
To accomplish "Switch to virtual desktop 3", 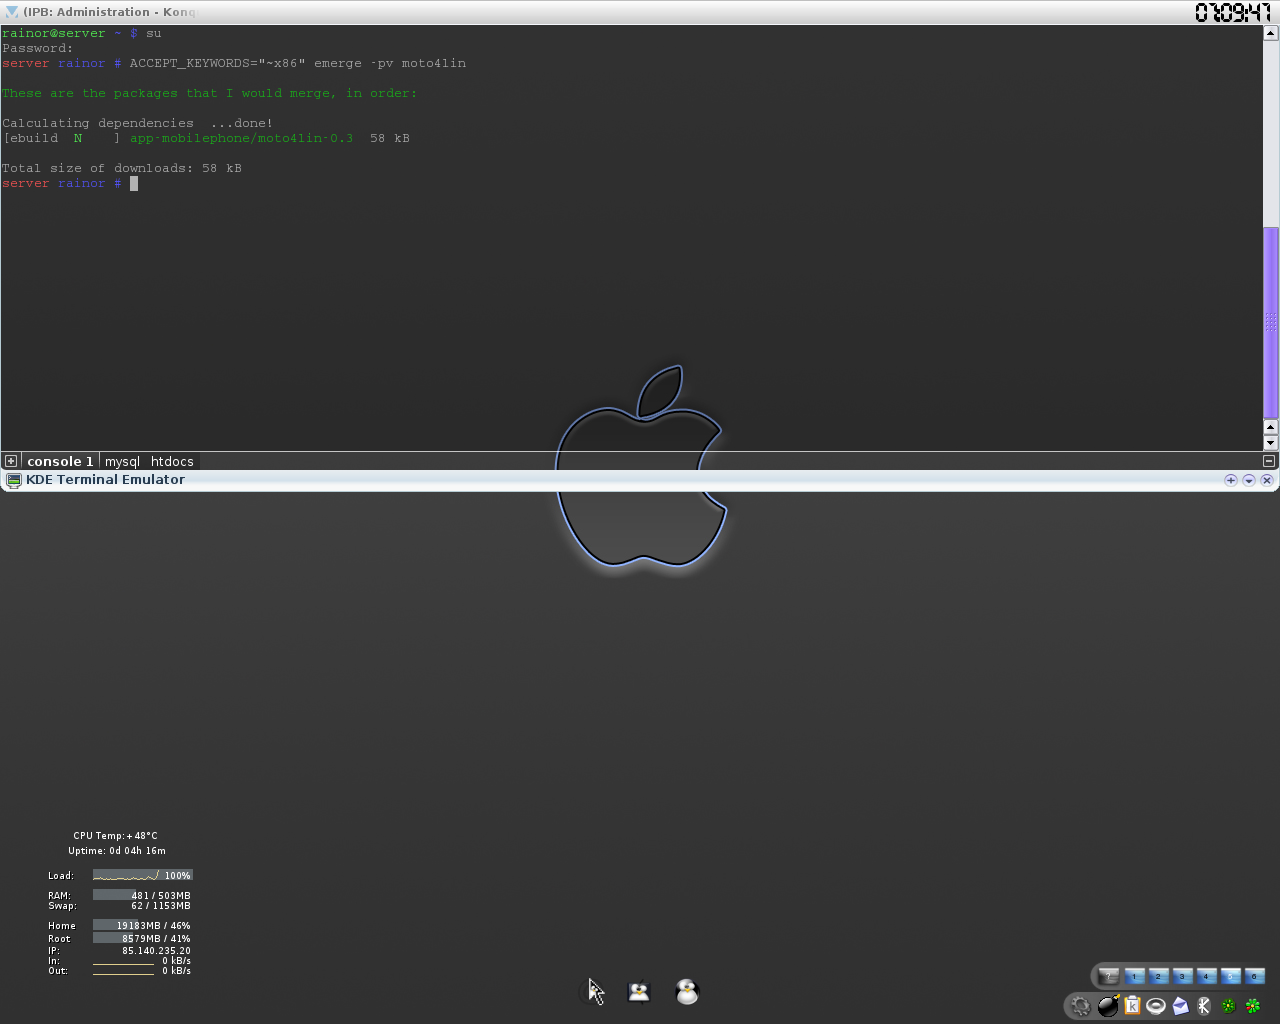I will pos(1182,976).
